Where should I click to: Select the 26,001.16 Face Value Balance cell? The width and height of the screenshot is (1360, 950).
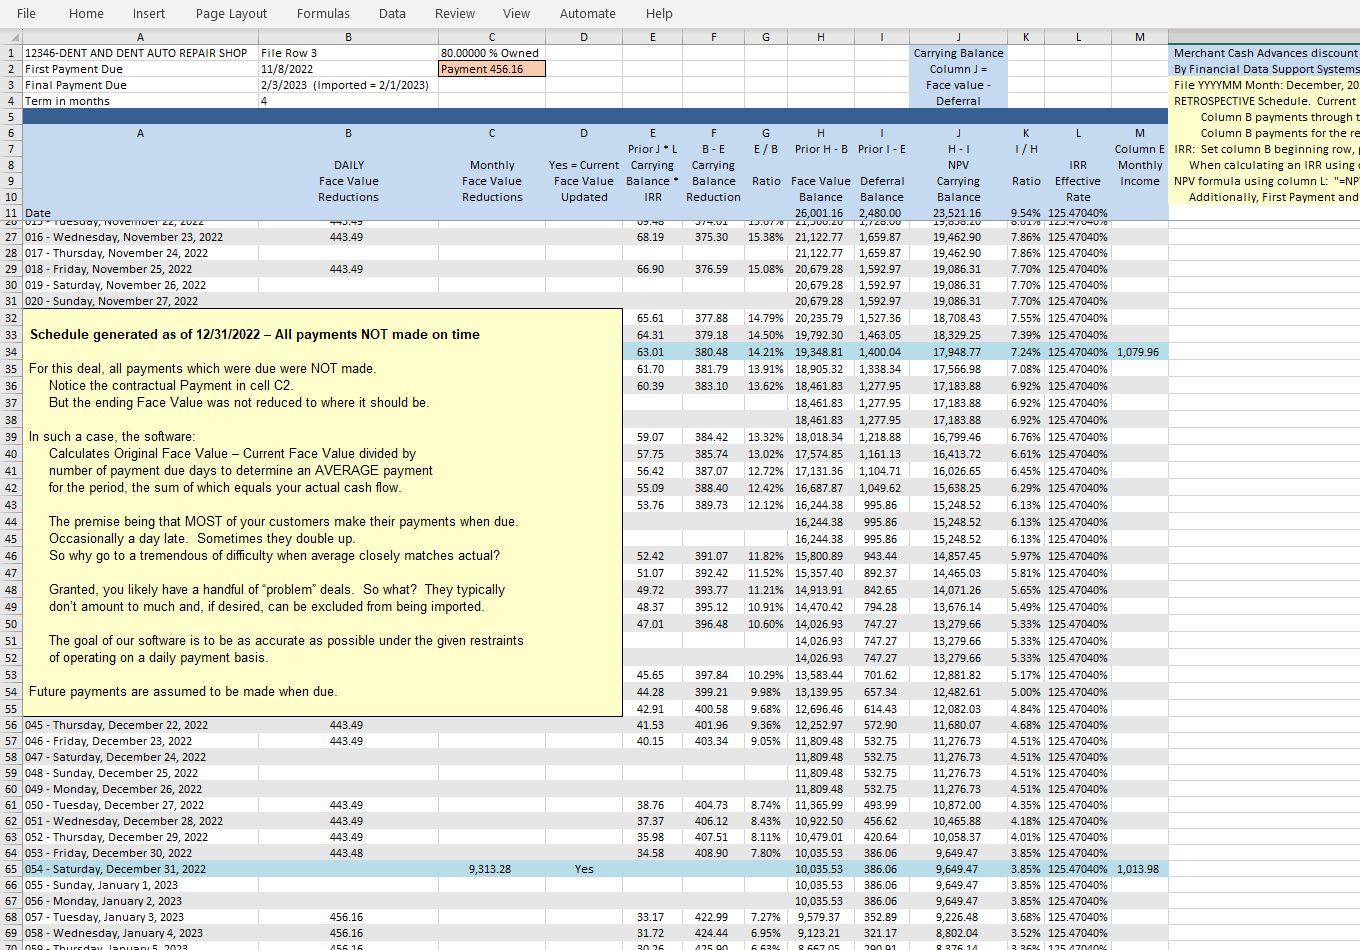click(820, 213)
